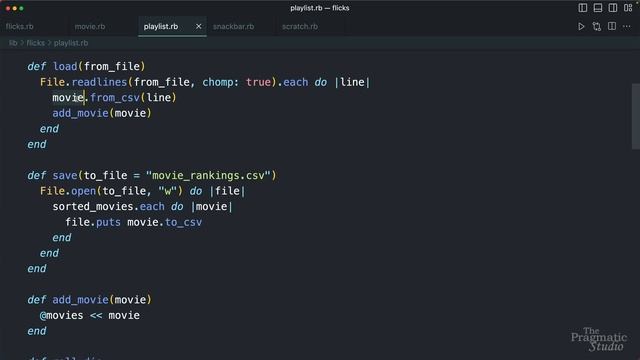Open the customize layout icon
The image size is (640, 360).
point(628,8)
